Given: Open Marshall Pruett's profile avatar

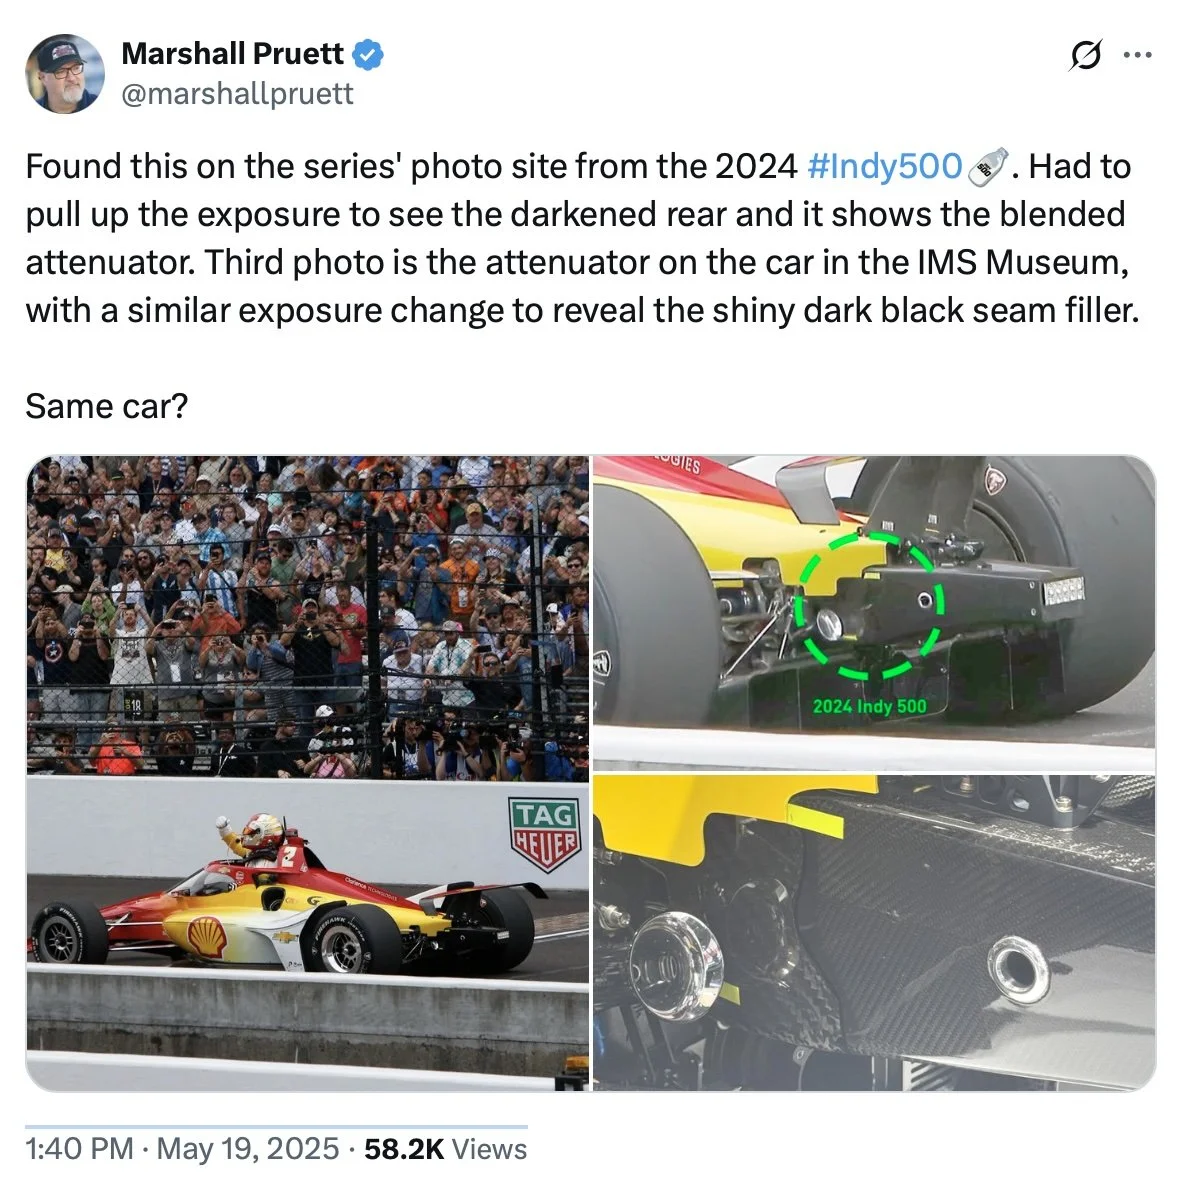Looking at the screenshot, I should 64,73.
